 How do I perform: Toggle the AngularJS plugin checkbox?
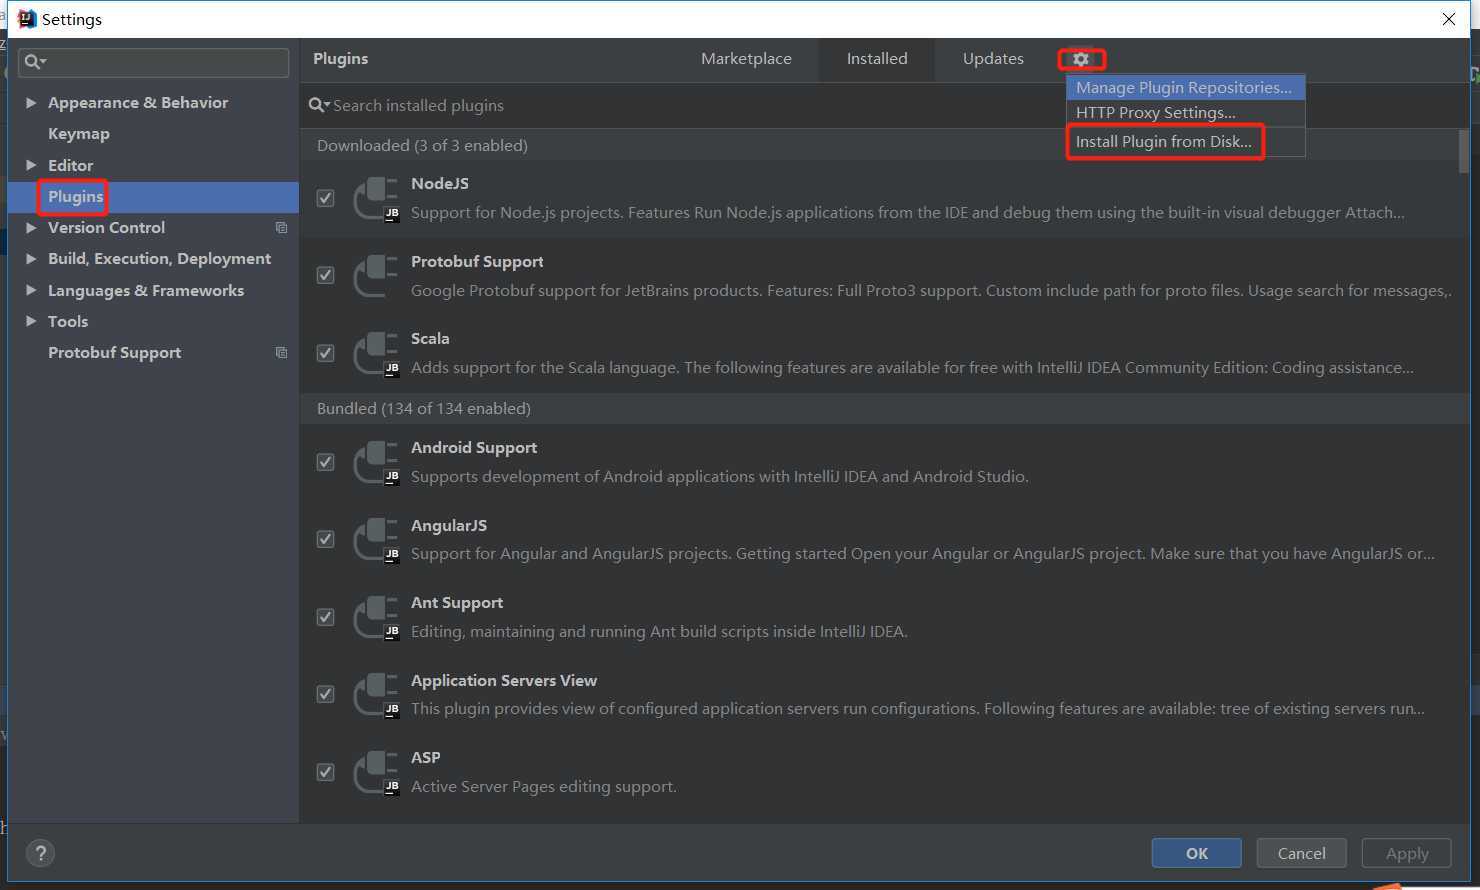click(325, 539)
